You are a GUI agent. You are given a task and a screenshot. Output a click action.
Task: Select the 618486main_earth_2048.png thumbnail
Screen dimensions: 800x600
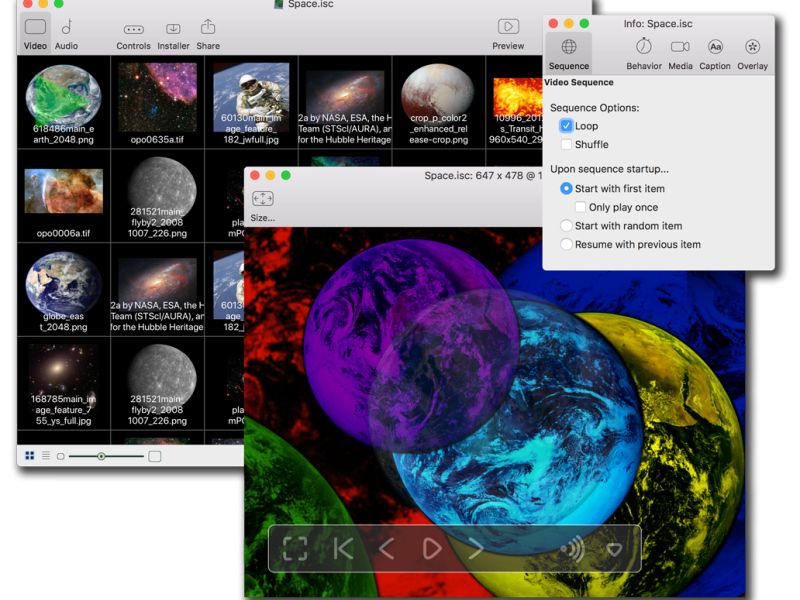tap(63, 102)
